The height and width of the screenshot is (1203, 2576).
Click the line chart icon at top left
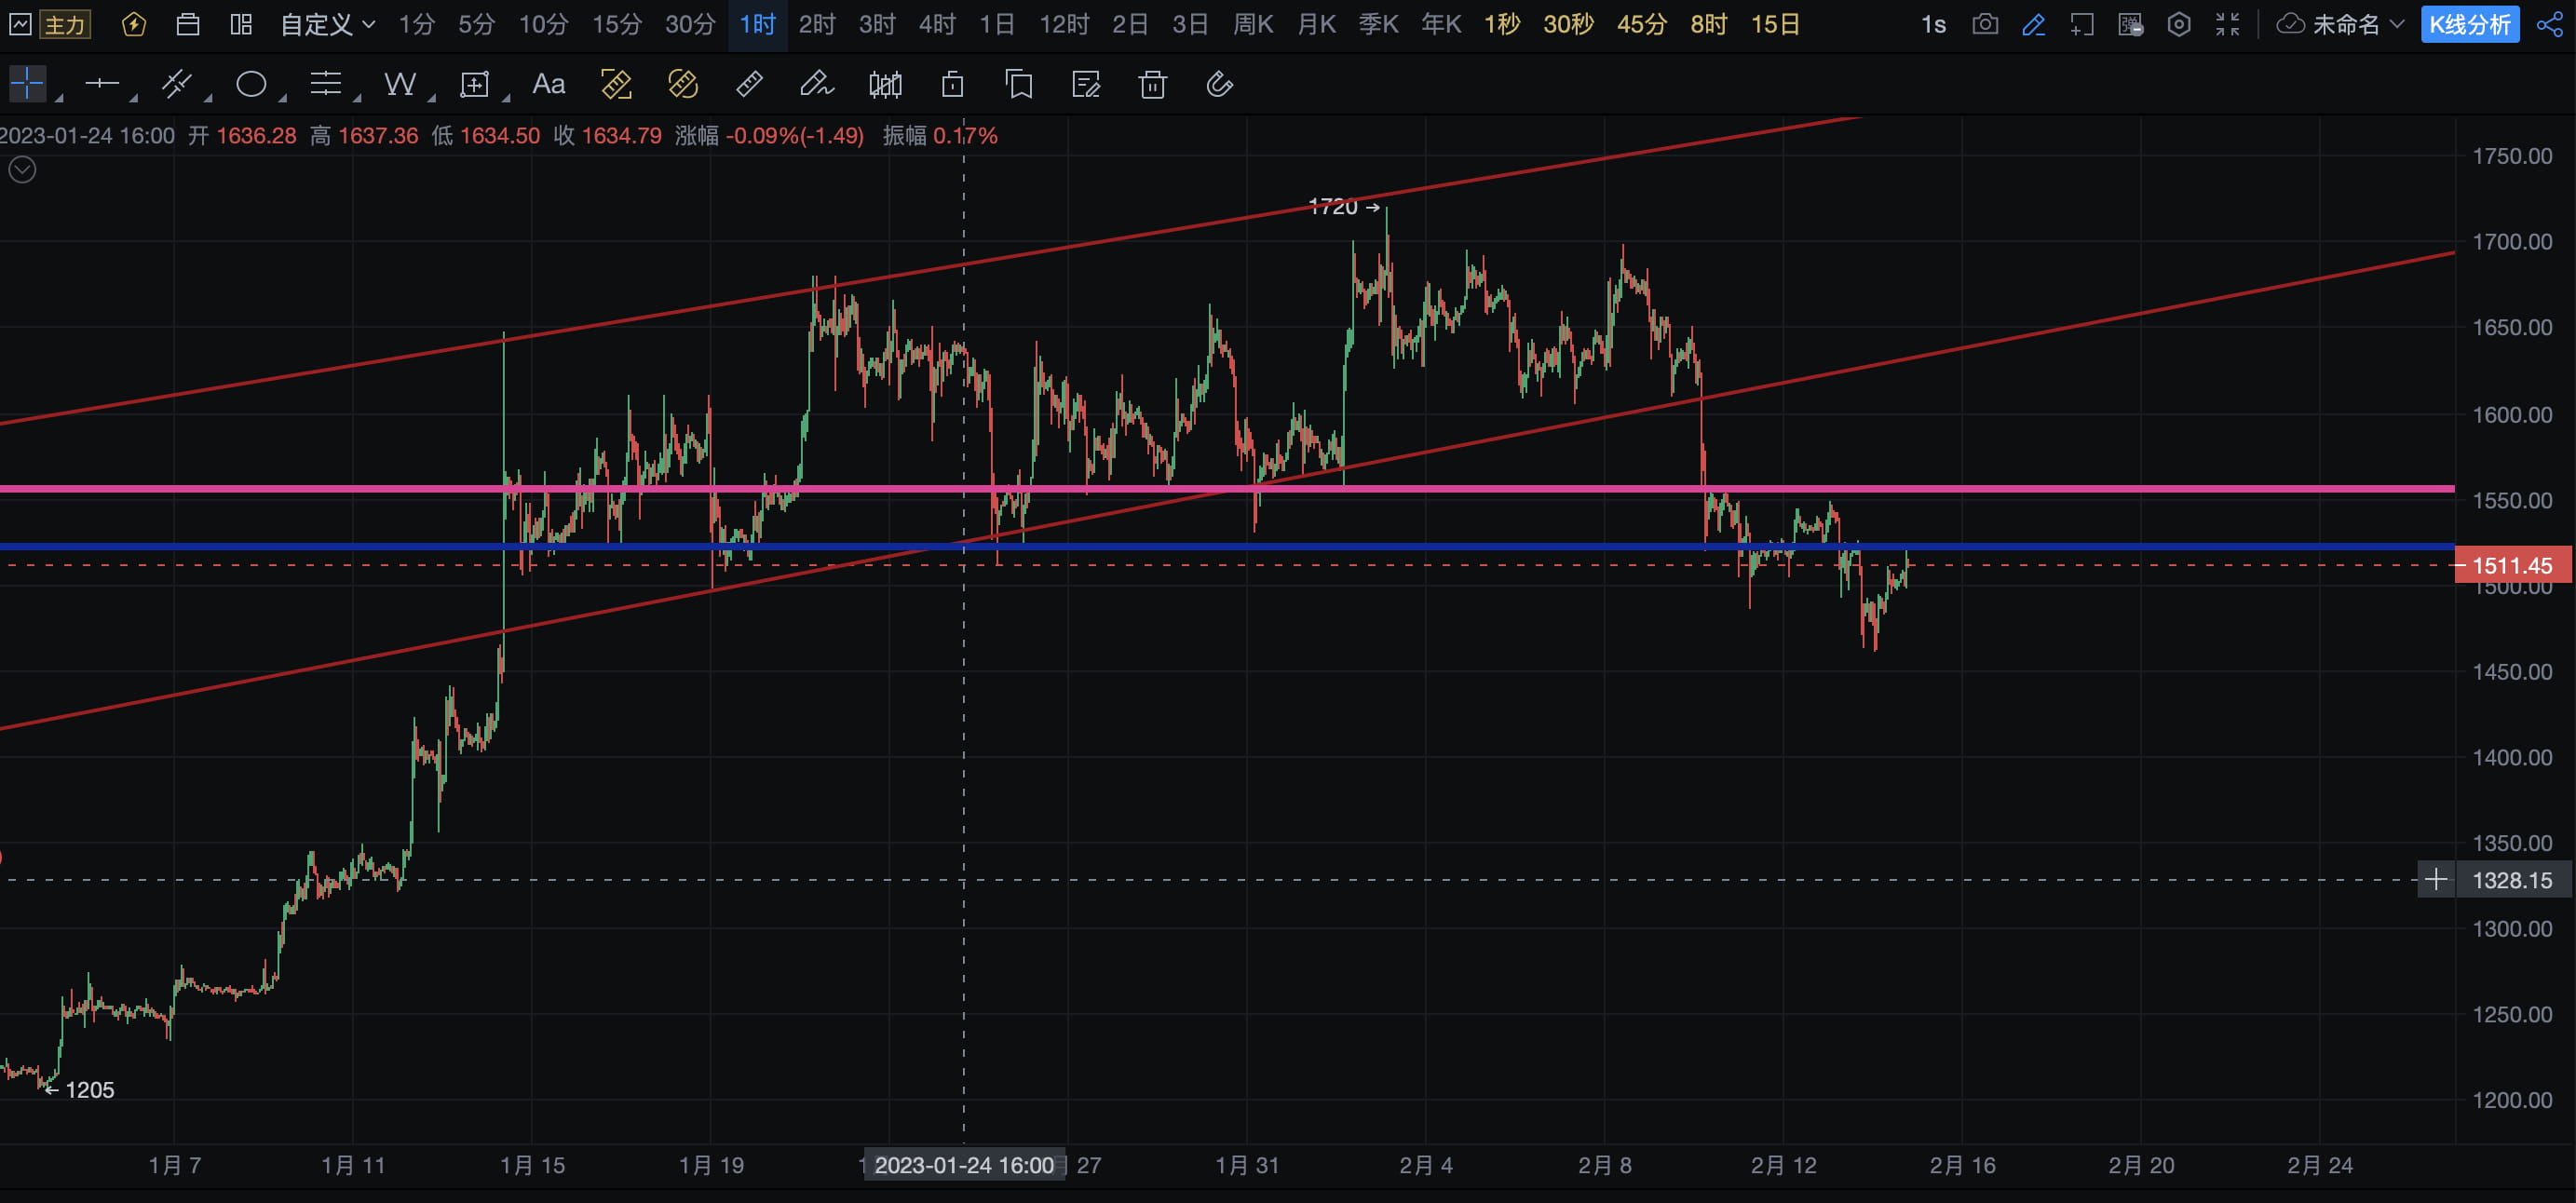(x=19, y=24)
